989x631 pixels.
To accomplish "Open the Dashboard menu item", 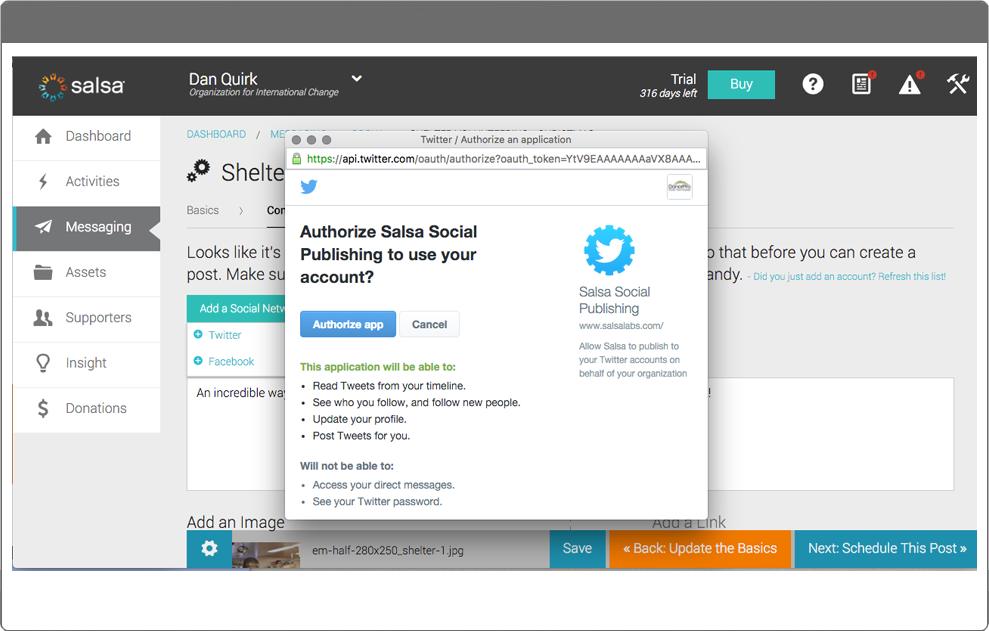I will coord(86,137).
